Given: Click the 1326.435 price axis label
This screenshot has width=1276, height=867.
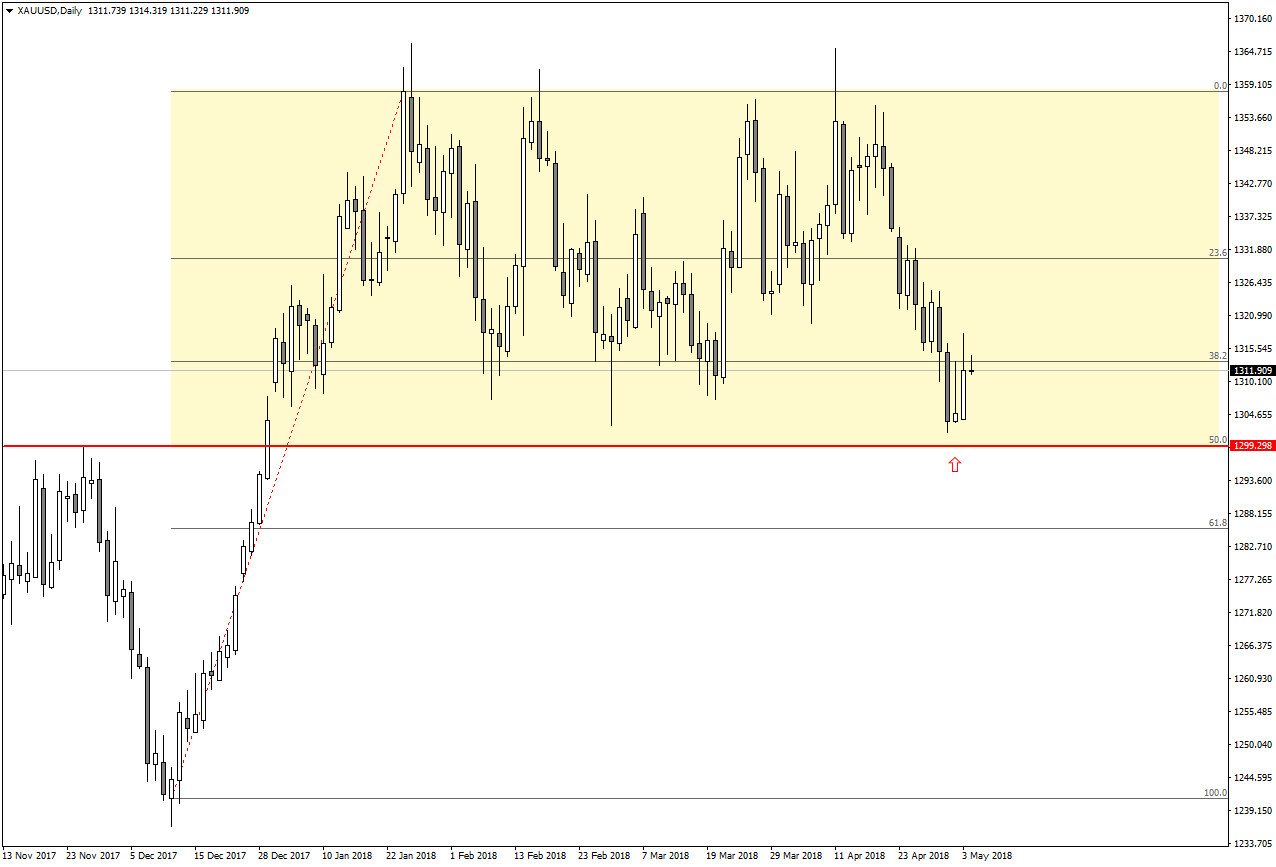Looking at the screenshot, I should pos(1253,283).
